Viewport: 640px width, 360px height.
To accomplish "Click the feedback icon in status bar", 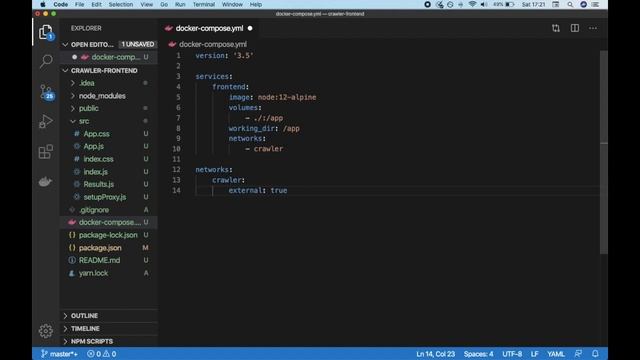I will pos(578,354).
